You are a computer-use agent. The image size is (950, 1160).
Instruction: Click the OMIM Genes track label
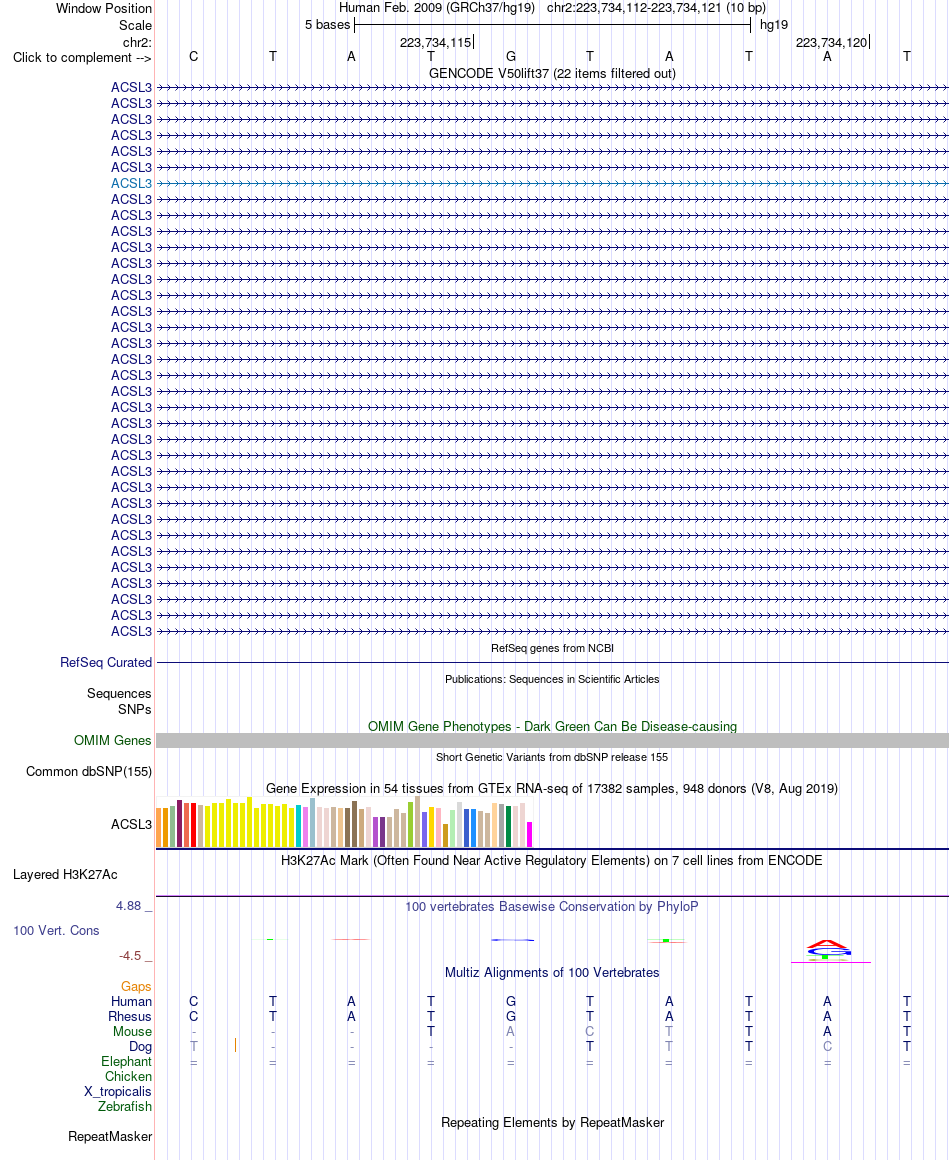pos(112,741)
